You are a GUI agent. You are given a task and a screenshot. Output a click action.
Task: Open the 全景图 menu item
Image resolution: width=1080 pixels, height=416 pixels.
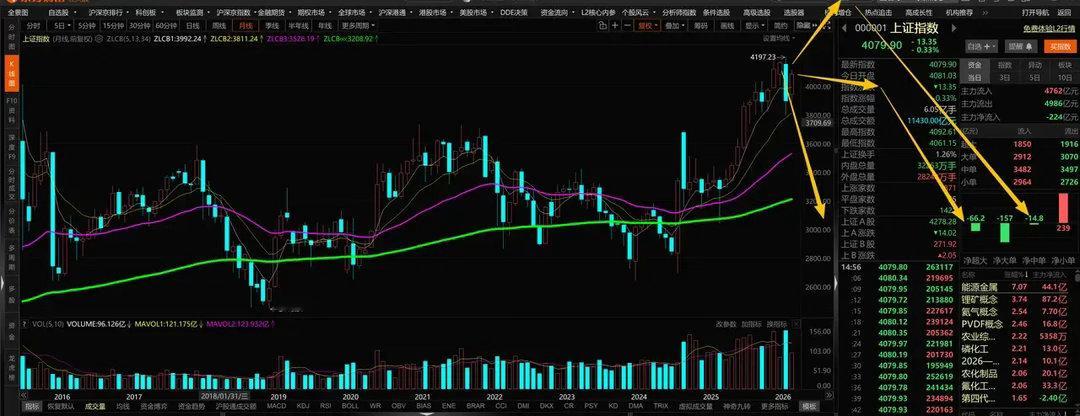pyautogui.click(x=18, y=12)
